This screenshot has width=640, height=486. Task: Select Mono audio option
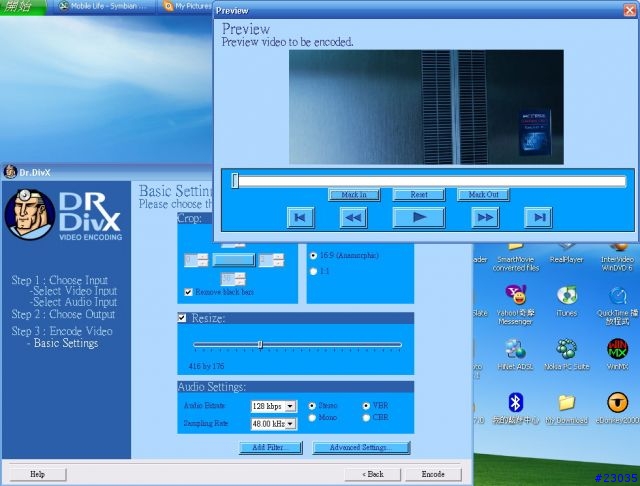point(312,417)
